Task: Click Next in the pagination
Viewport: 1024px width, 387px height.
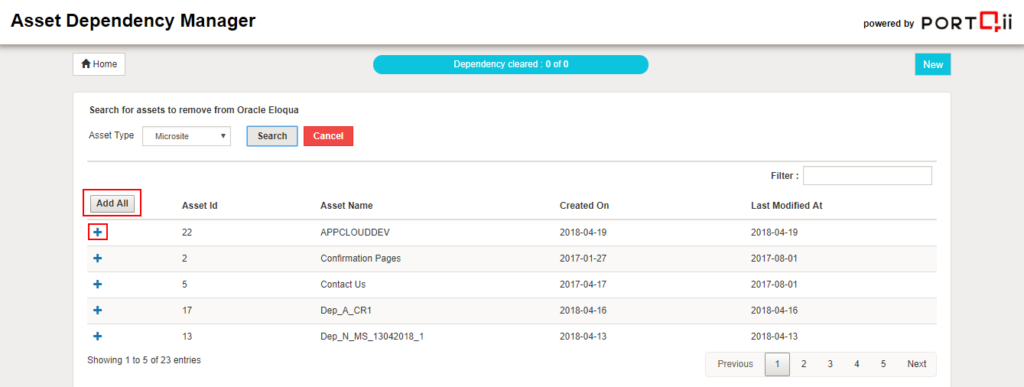Action: (916, 364)
